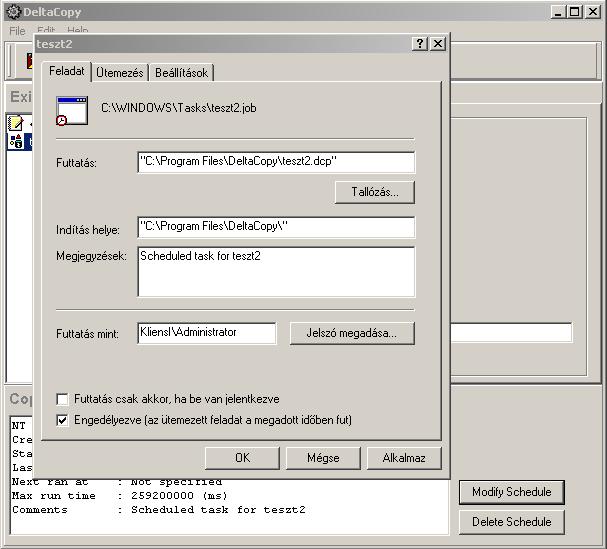The width and height of the screenshot is (607, 549).
Task: Click the Indítás helye input field
Action: [276, 227]
